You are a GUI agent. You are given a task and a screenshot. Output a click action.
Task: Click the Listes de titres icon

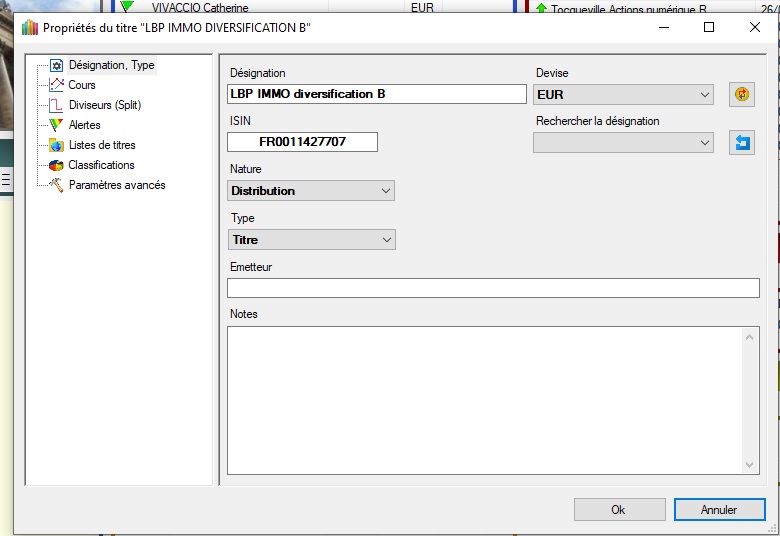click(x=57, y=145)
